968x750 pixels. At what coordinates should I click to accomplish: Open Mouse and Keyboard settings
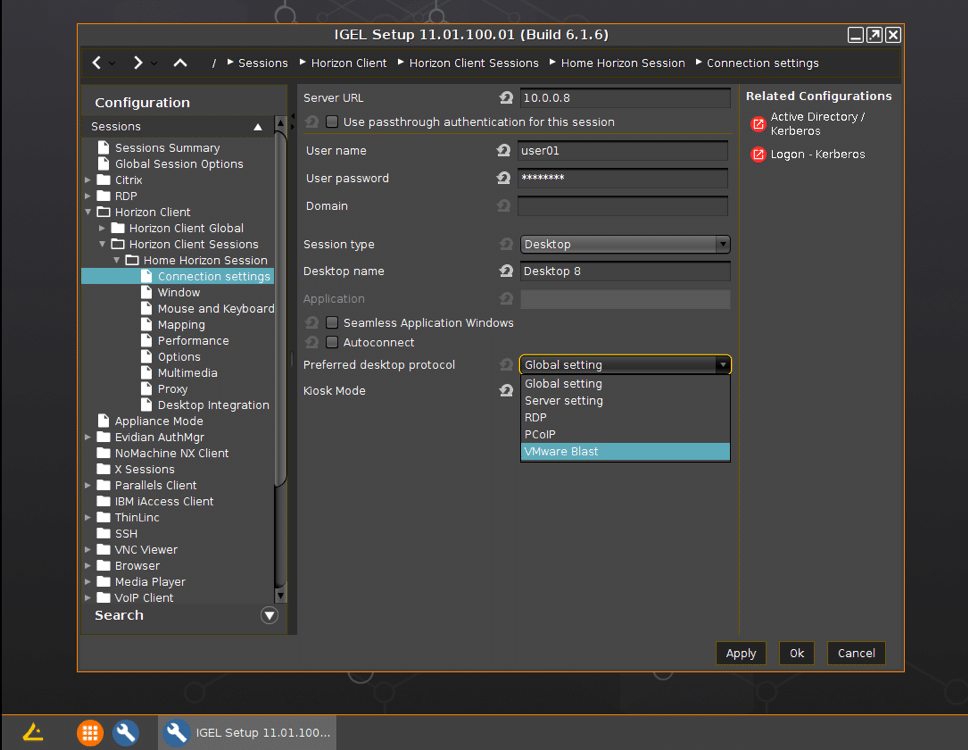tap(215, 308)
